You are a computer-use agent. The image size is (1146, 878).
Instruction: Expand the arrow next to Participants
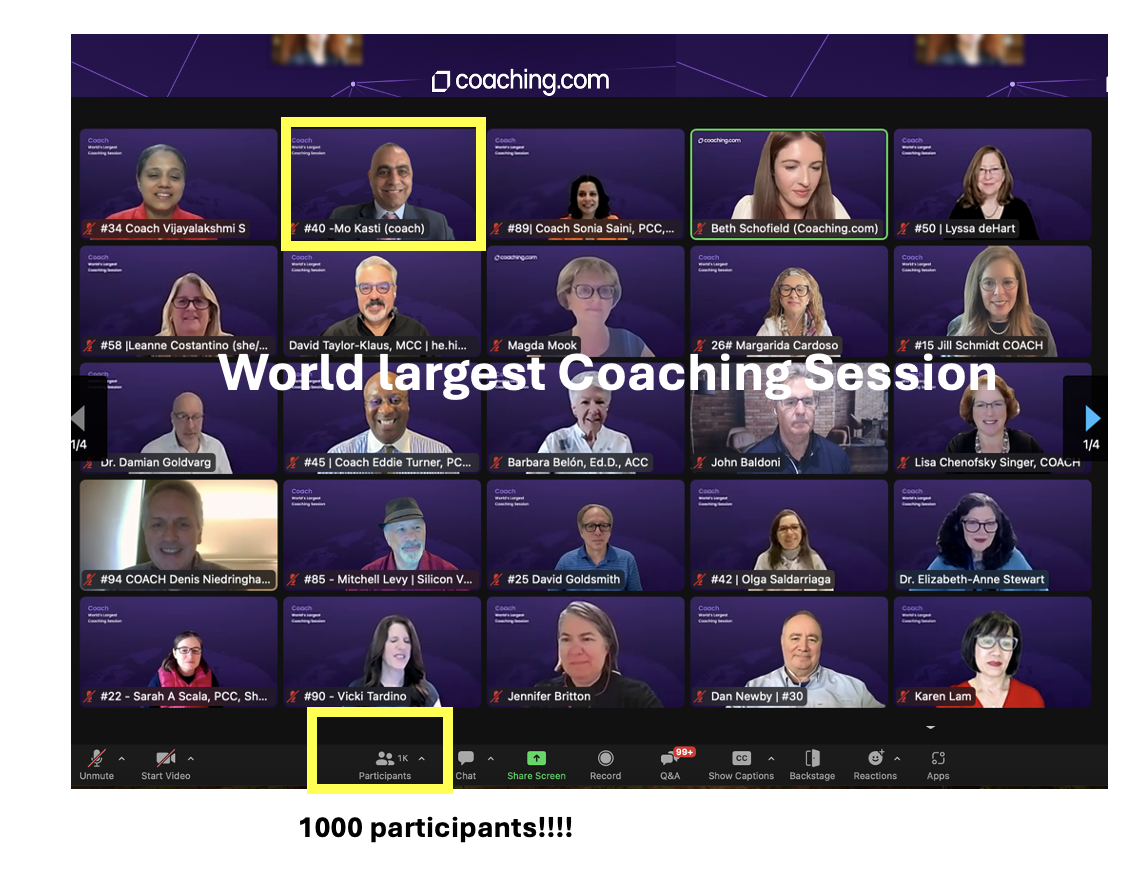tap(422, 758)
